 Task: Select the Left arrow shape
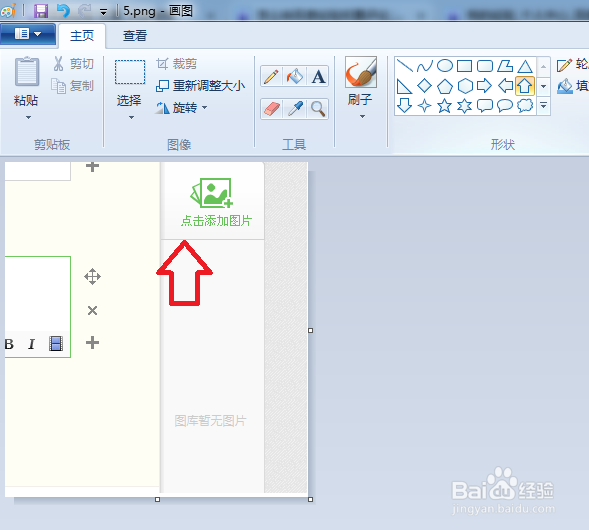[505, 86]
